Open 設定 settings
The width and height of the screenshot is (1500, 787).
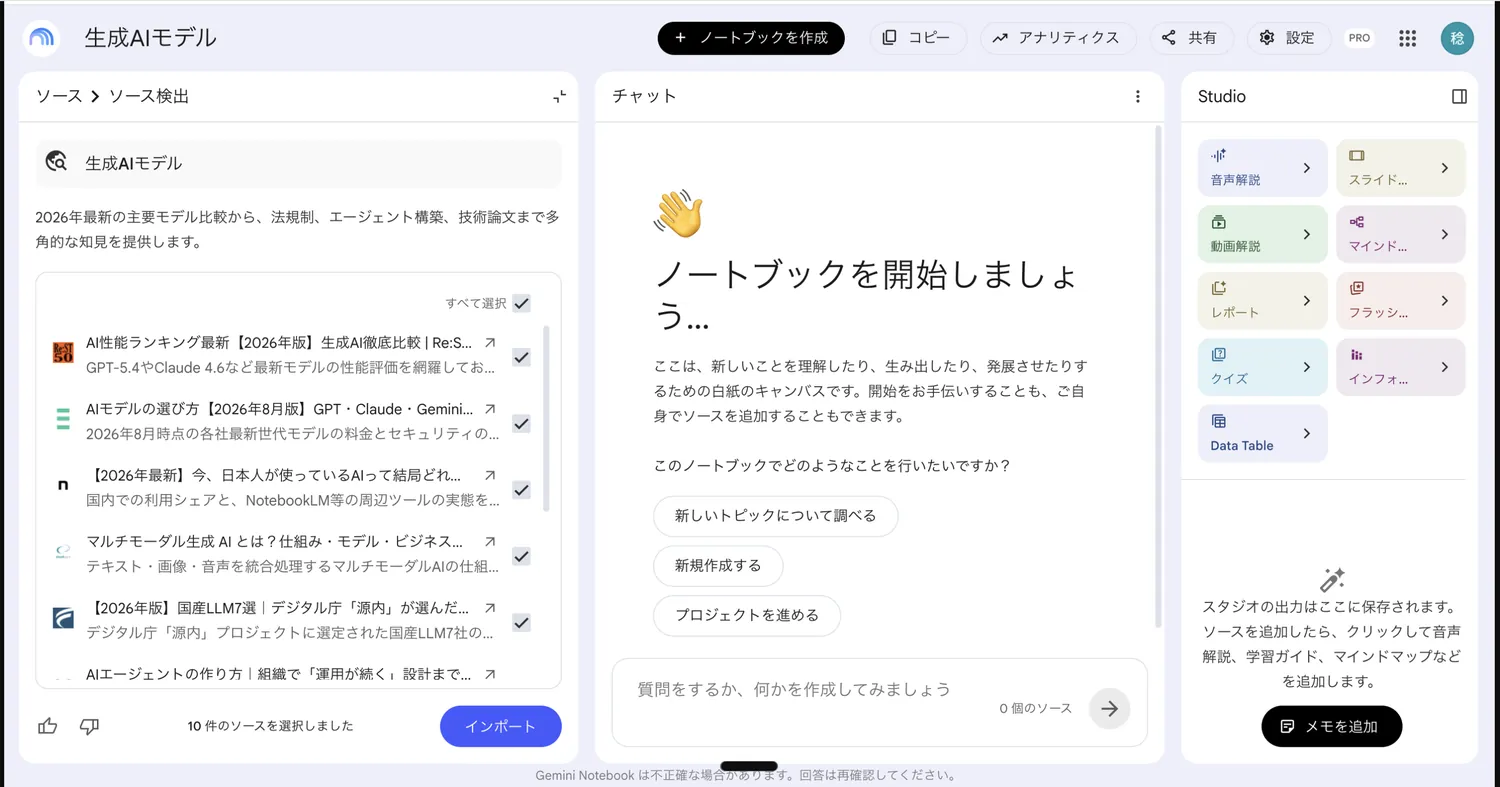point(1289,38)
